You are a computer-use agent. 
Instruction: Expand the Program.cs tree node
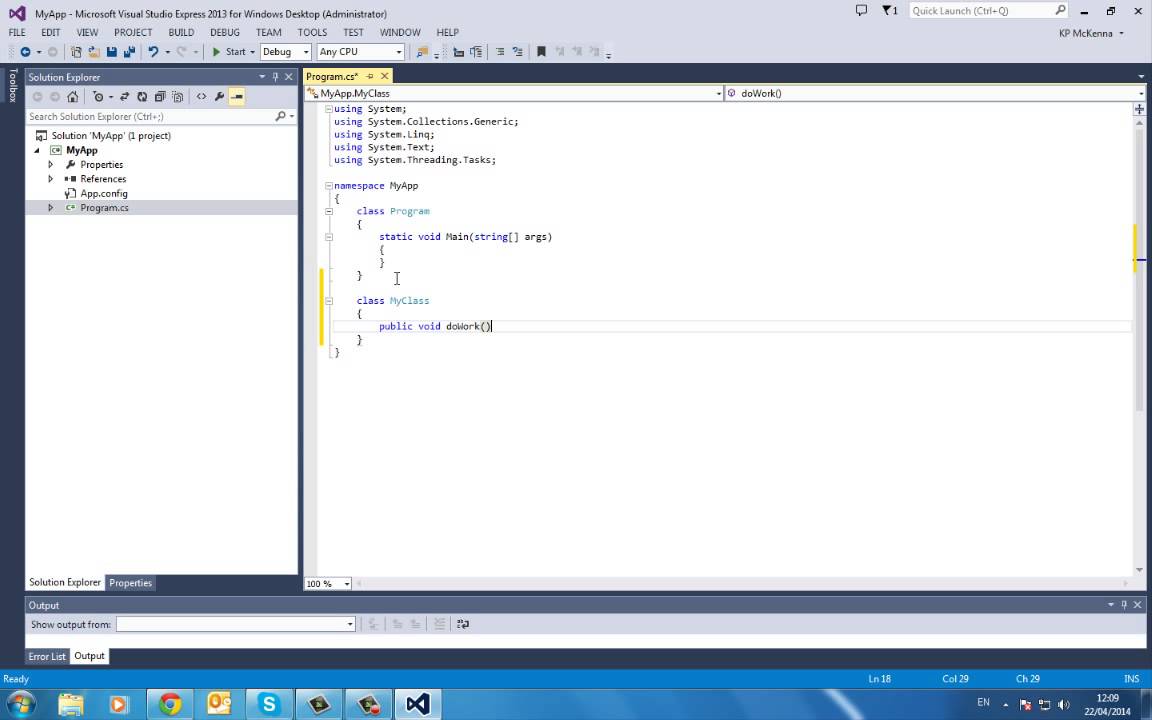51,208
